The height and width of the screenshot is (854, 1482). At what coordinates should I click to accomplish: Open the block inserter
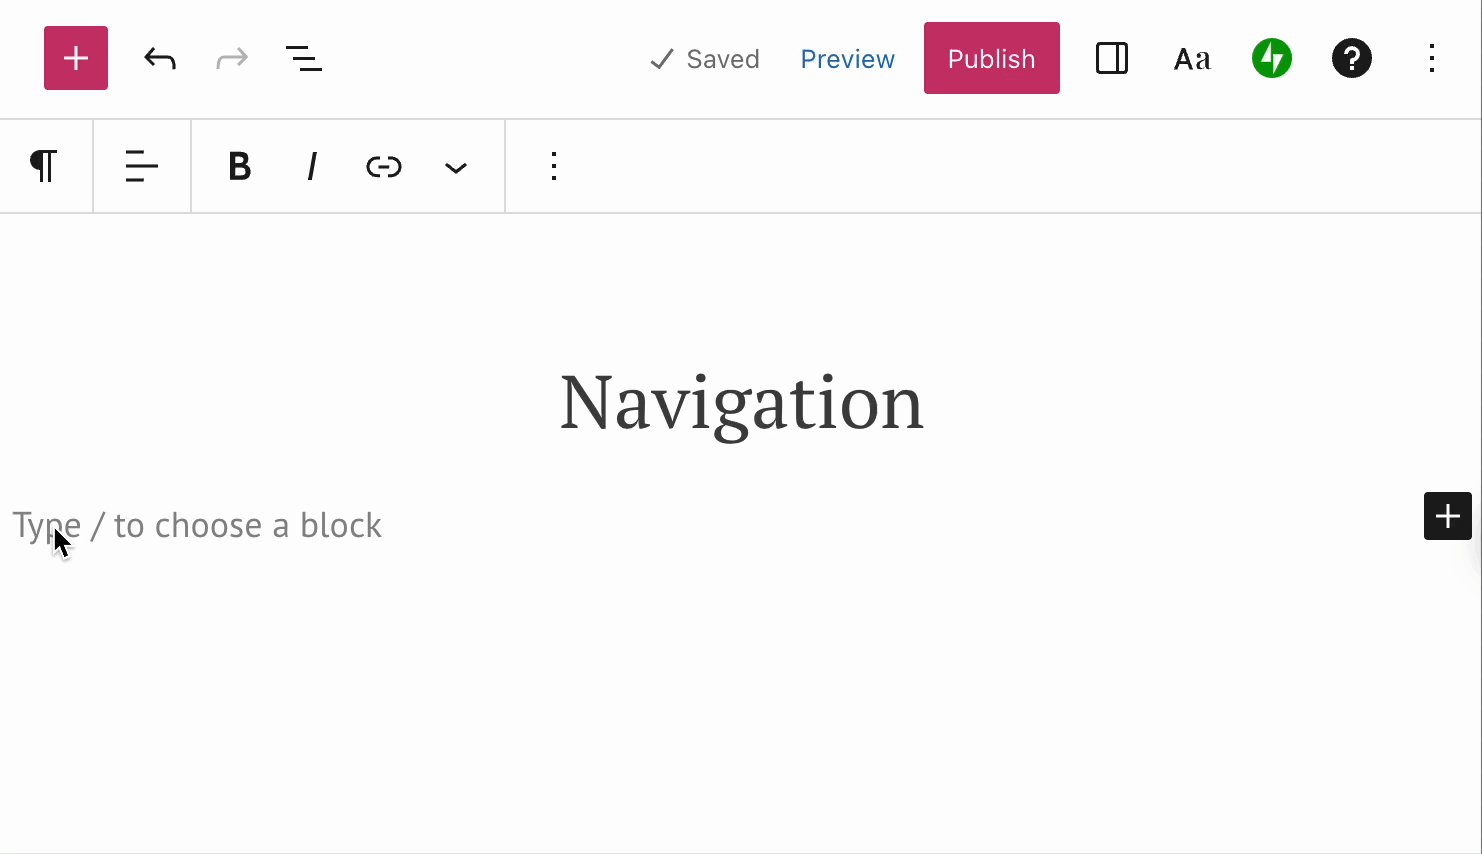click(75, 58)
